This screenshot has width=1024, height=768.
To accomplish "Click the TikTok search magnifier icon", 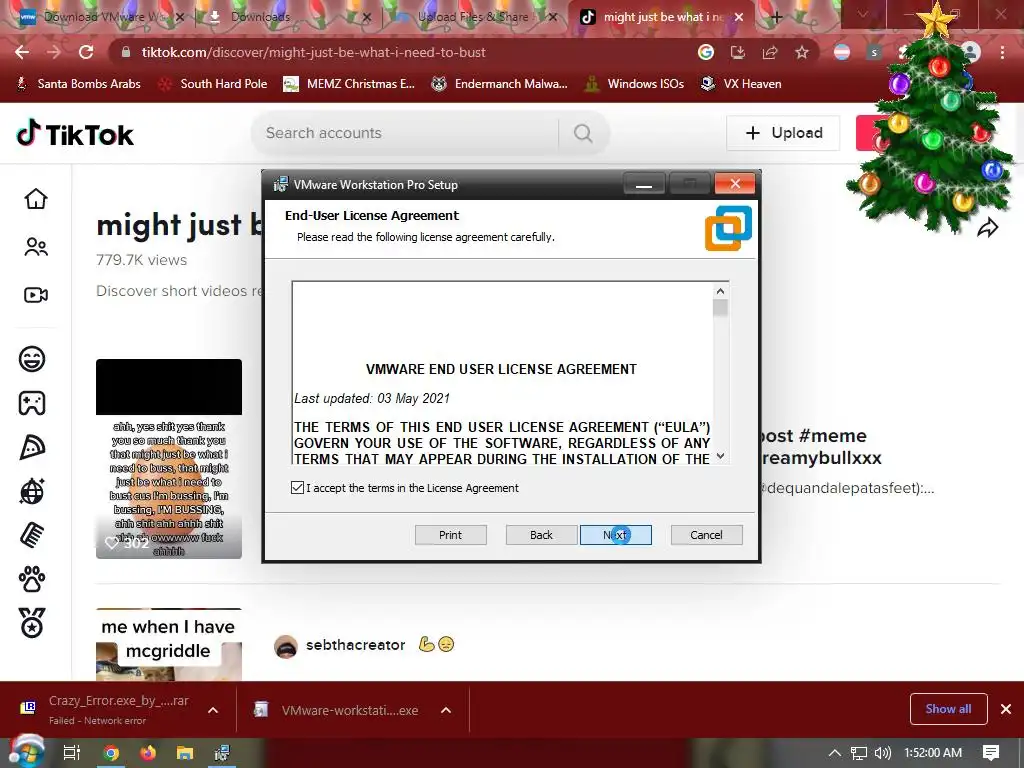I will point(583,133).
